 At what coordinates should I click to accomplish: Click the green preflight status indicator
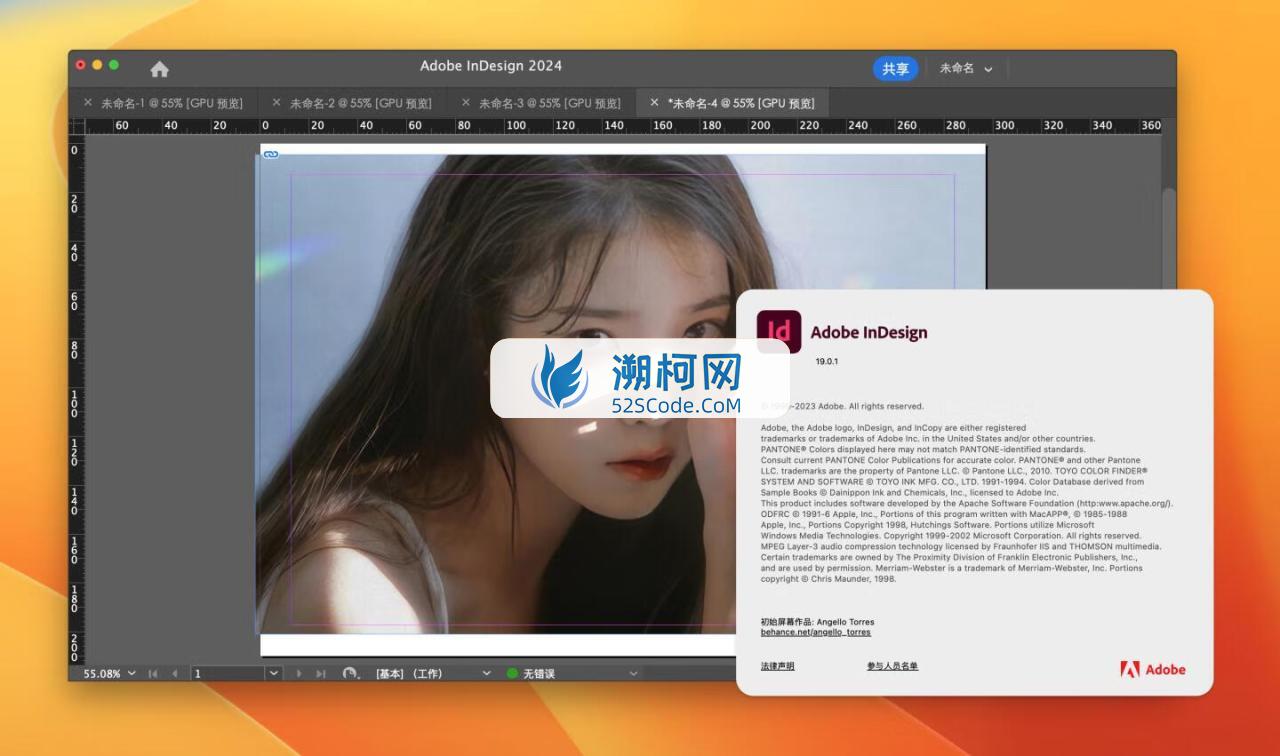click(512, 673)
